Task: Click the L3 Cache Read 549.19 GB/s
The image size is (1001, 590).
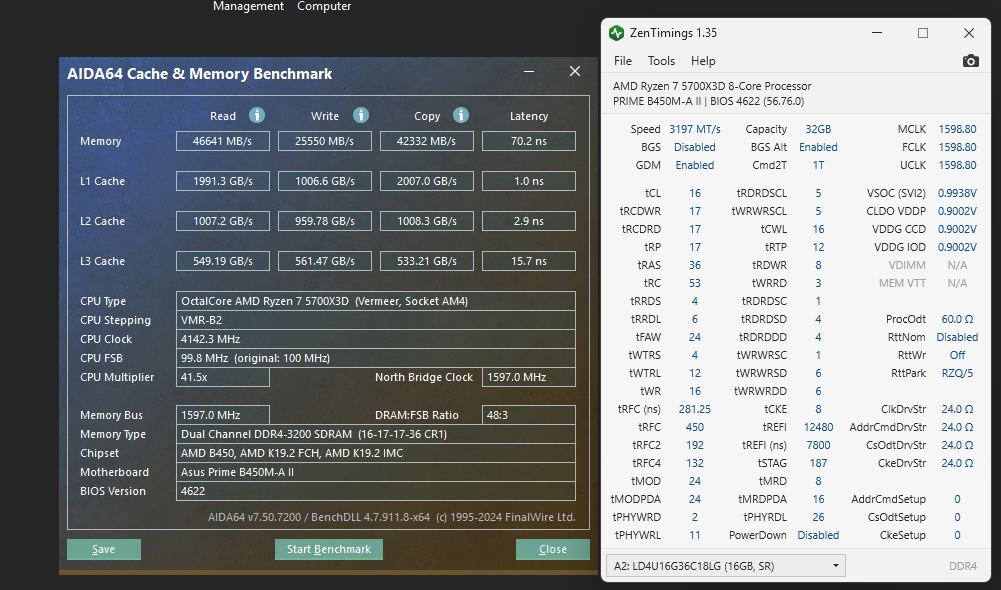Action: click(x=223, y=261)
